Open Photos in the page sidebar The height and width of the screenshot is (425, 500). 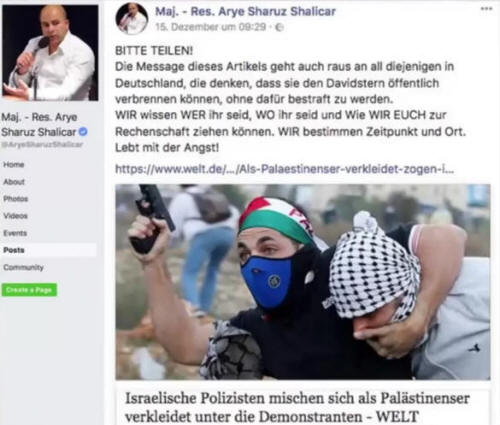[16, 199]
